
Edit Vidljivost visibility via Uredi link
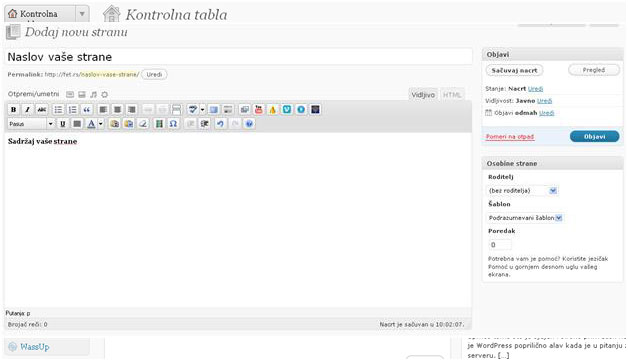point(544,101)
